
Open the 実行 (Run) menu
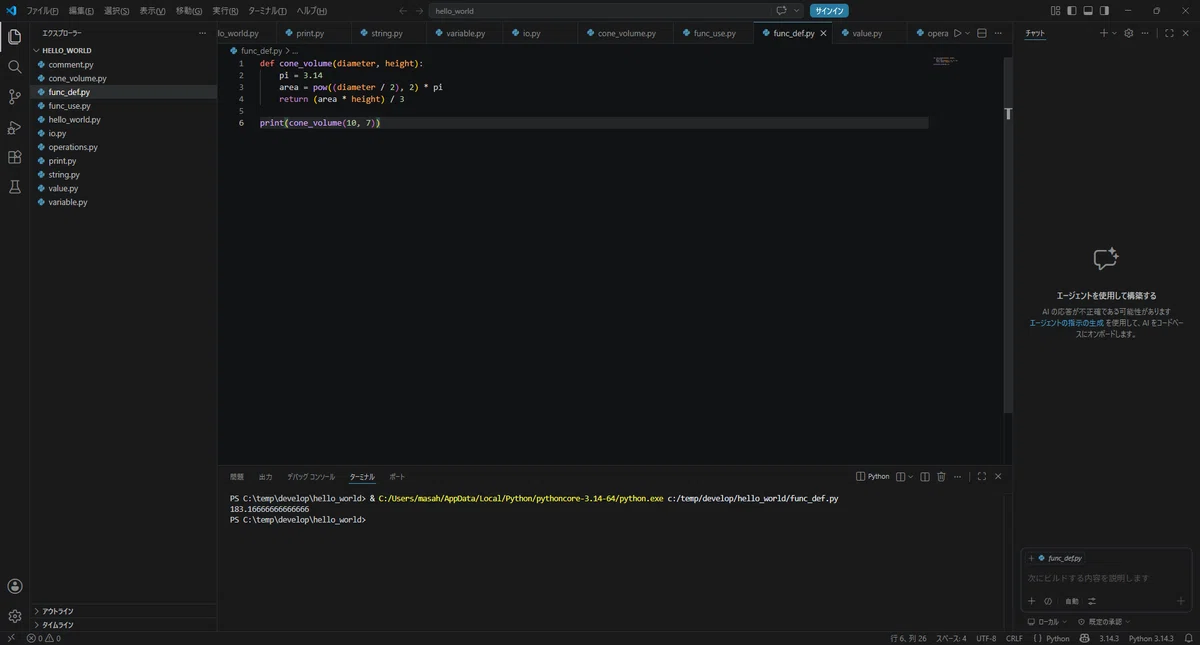pyautogui.click(x=225, y=11)
